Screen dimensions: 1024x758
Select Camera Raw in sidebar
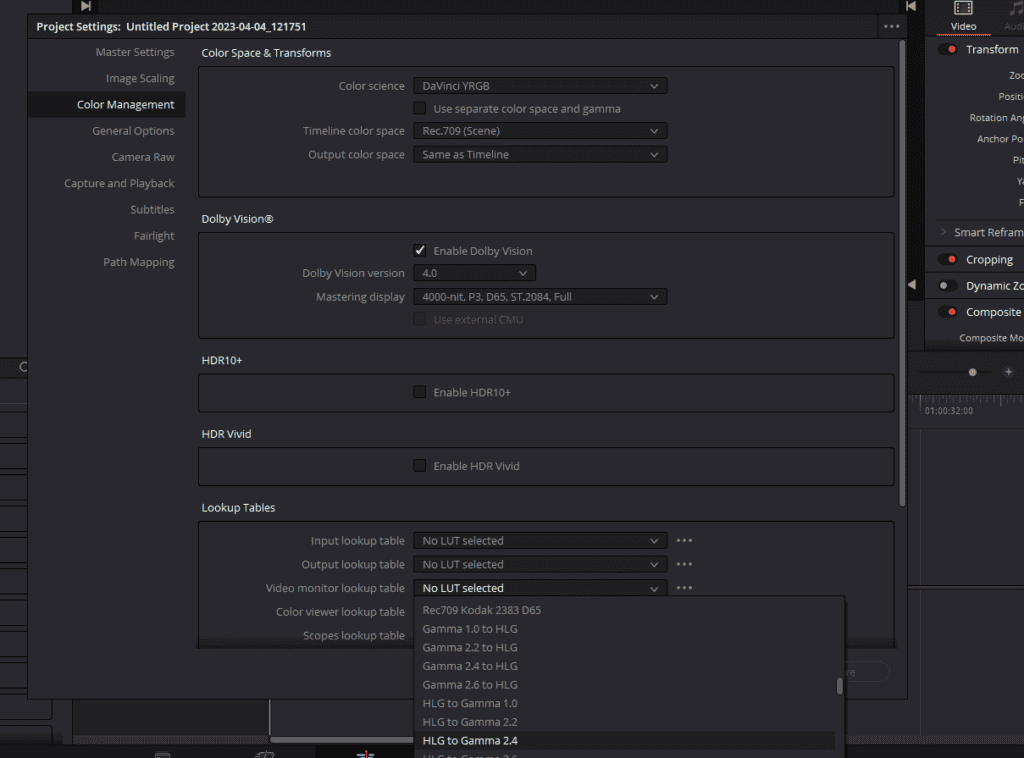(x=143, y=157)
